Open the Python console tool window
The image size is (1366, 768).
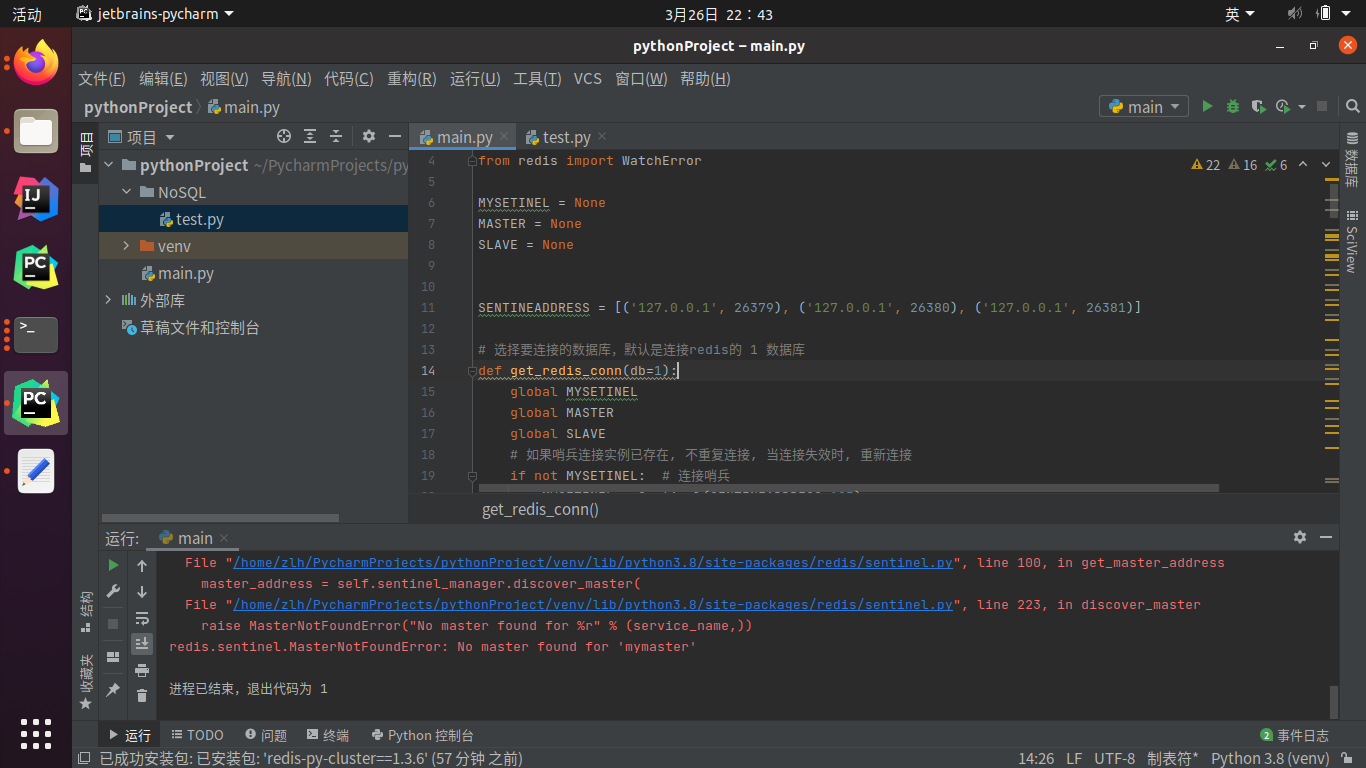coord(421,735)
